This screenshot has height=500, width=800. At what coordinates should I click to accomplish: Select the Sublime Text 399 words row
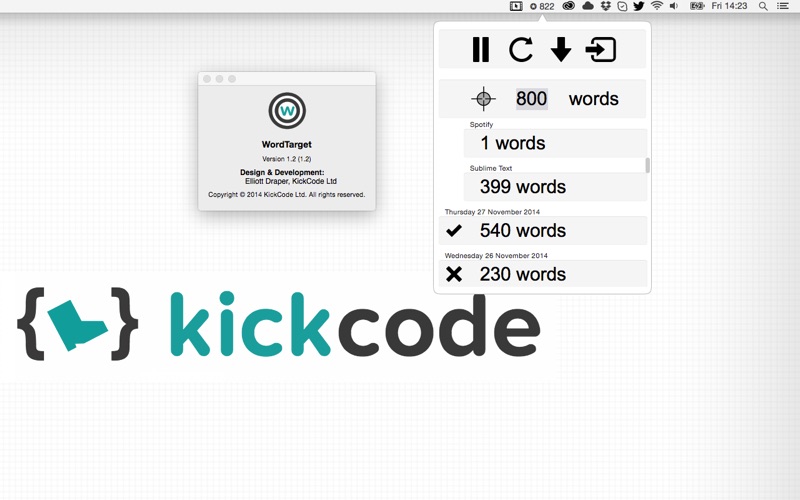[x=557, y=187]
